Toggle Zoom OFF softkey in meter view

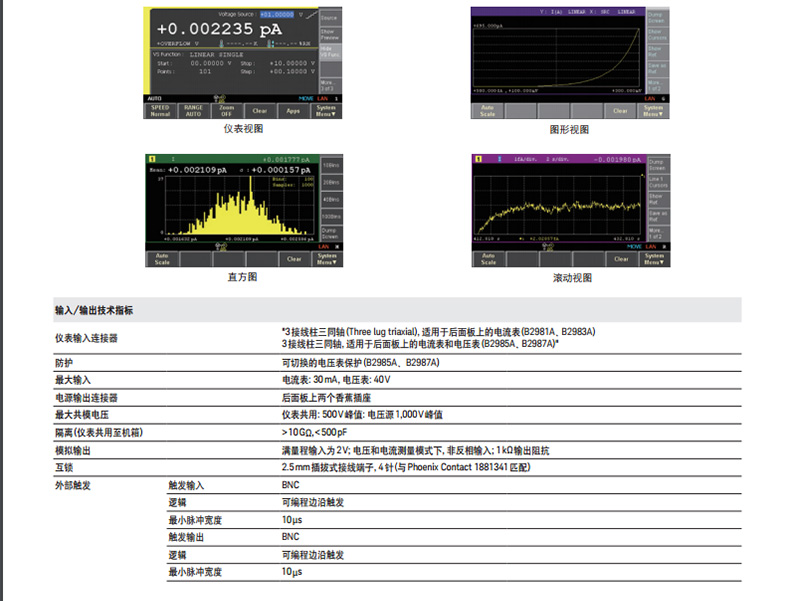[226, 111]
